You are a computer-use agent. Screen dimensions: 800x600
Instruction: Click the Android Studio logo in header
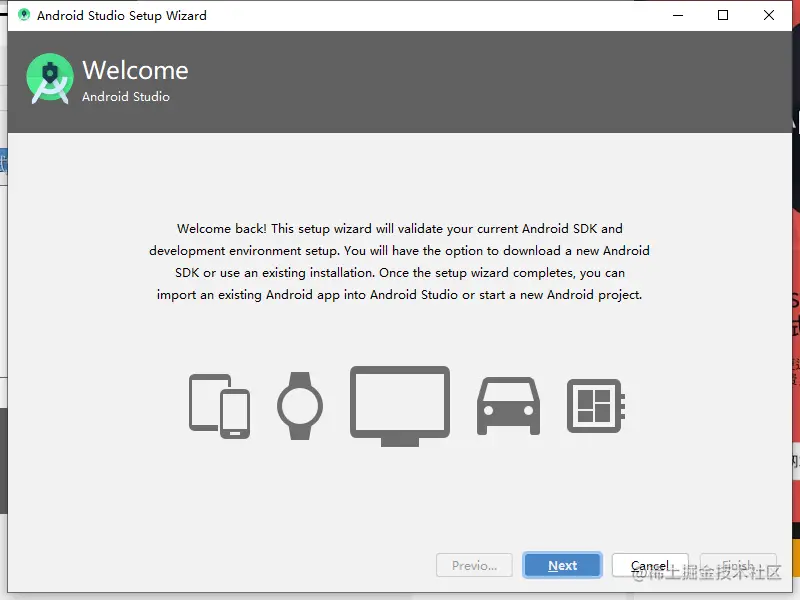click(x=50, y=79)
